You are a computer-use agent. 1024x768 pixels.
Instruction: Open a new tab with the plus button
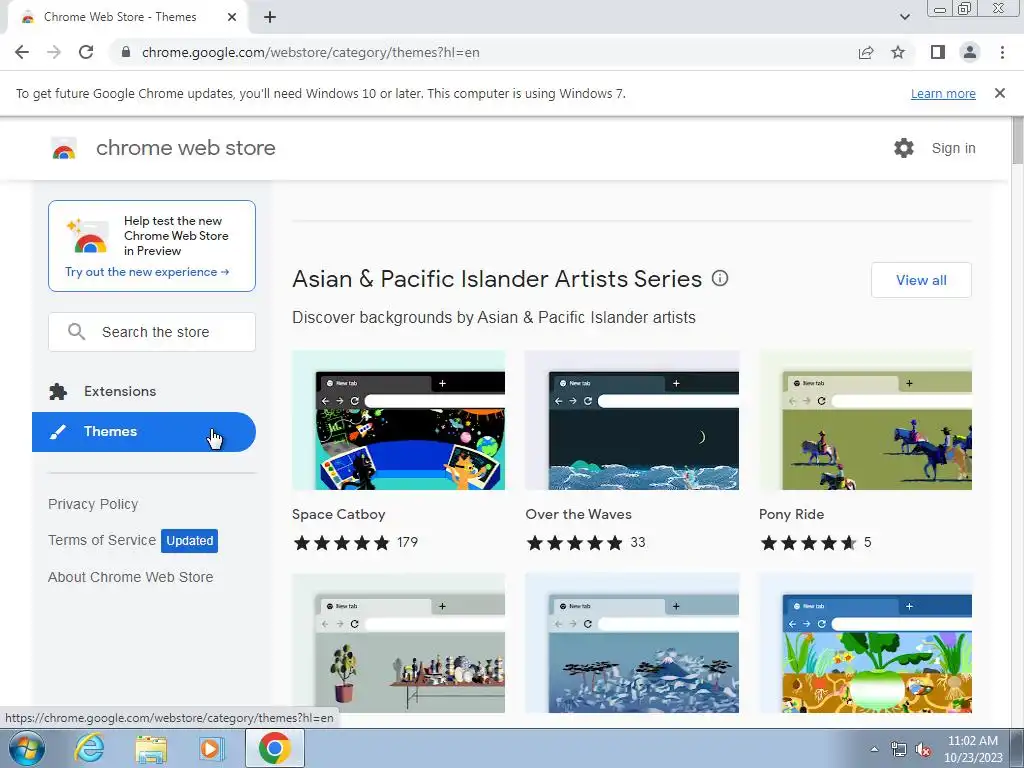[270, 17]
